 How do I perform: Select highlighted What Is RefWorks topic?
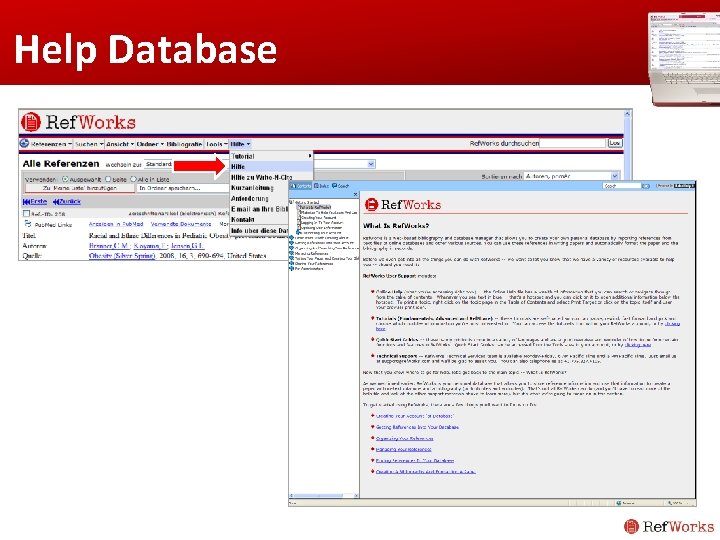(315, 207)
